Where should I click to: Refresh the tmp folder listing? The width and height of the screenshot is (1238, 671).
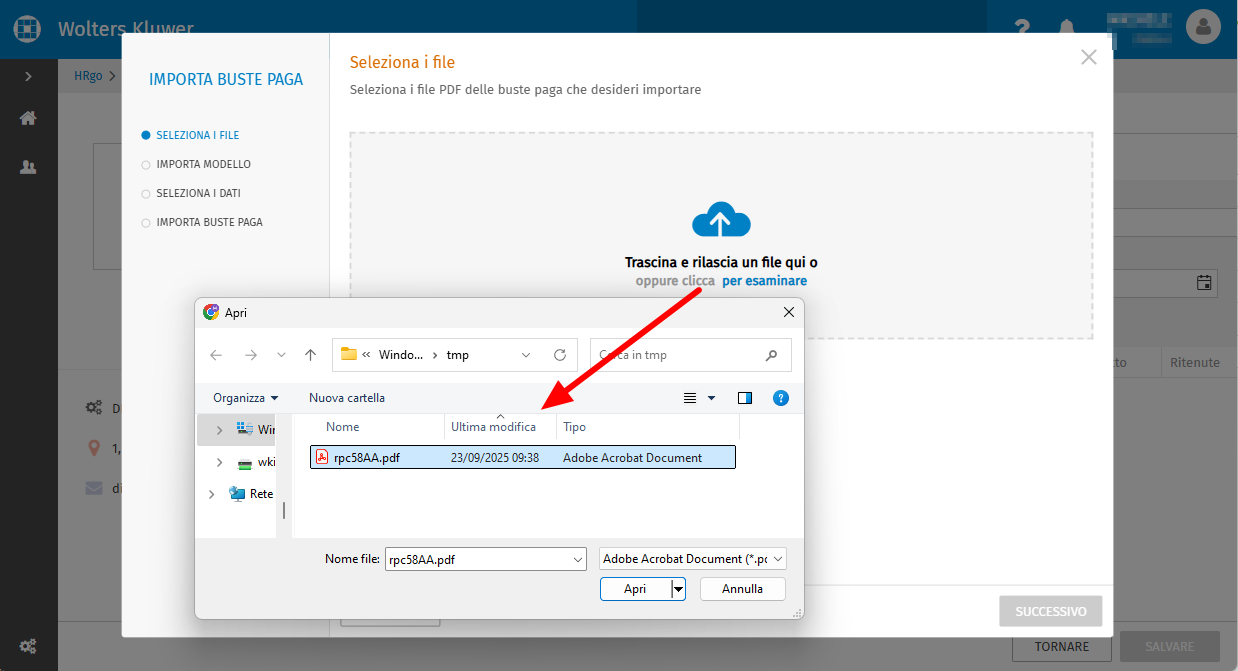pyautogui.click(x=560, y=355)
